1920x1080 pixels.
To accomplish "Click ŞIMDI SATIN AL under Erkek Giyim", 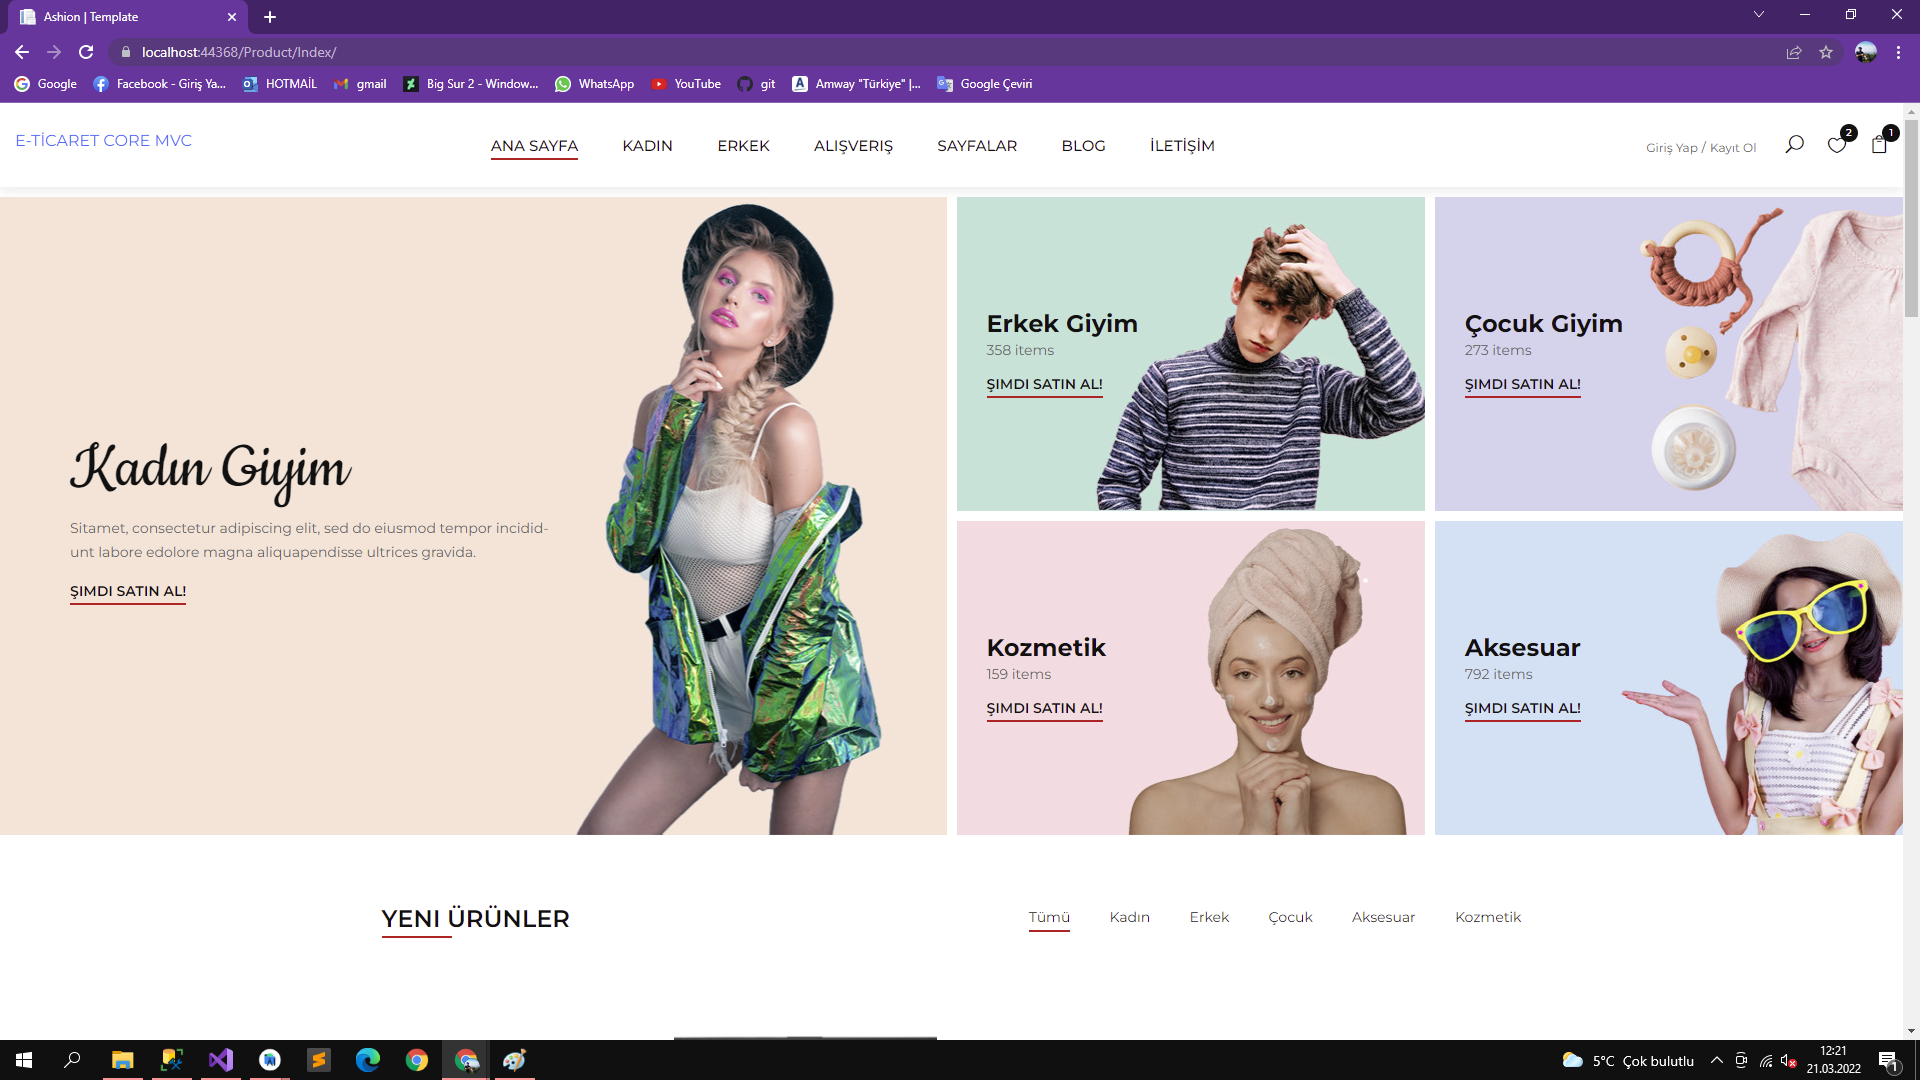I will point(1044,384).
